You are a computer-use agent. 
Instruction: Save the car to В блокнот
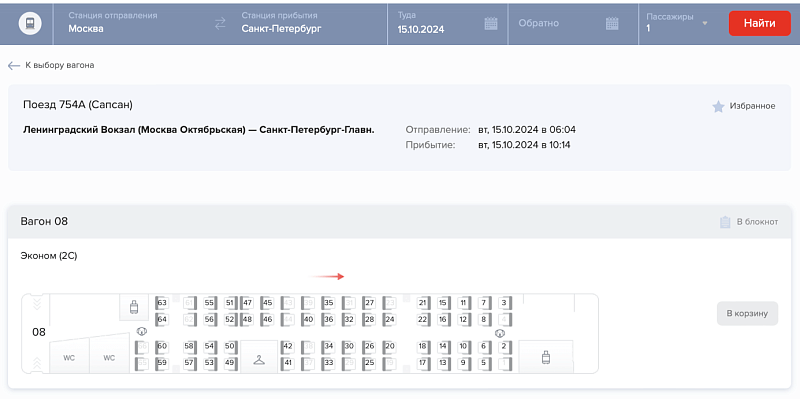click(x=748, y=222)
